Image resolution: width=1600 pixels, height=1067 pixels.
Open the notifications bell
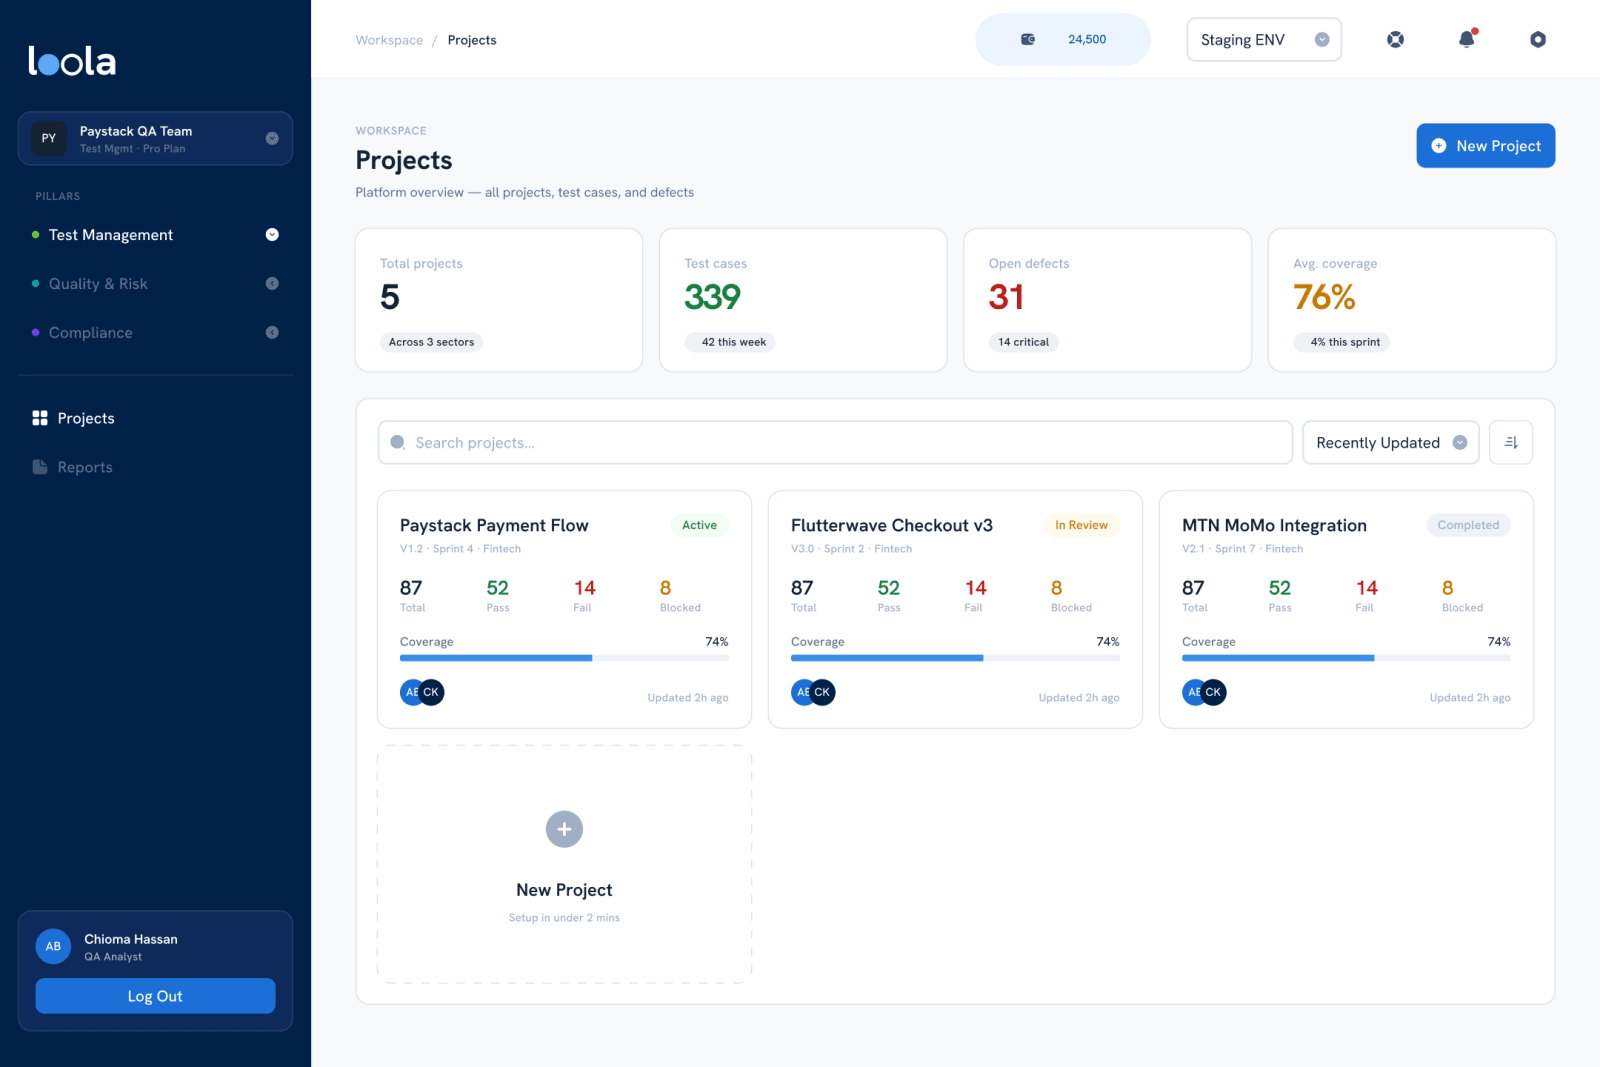coord(1467,39)
